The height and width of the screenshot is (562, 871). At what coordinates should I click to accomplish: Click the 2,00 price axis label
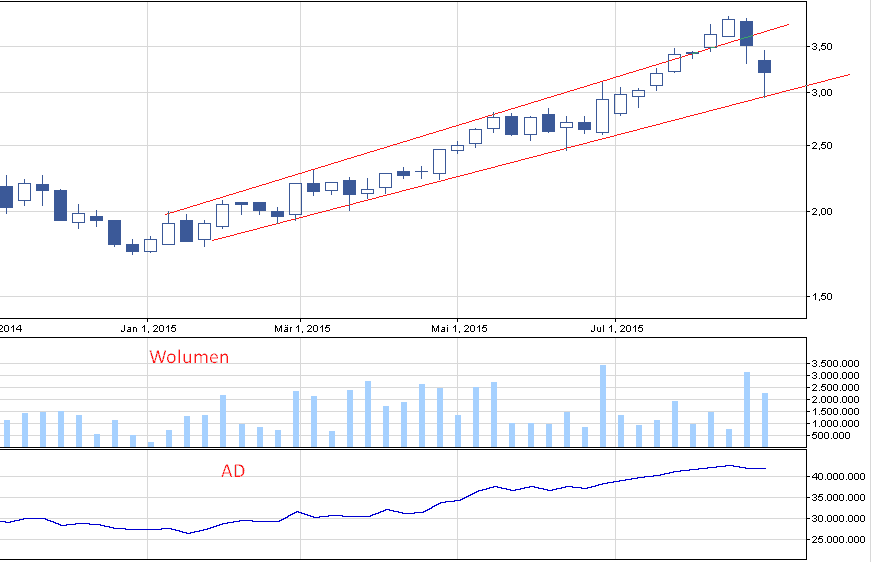pyautogui.click(x=825, y=212)
